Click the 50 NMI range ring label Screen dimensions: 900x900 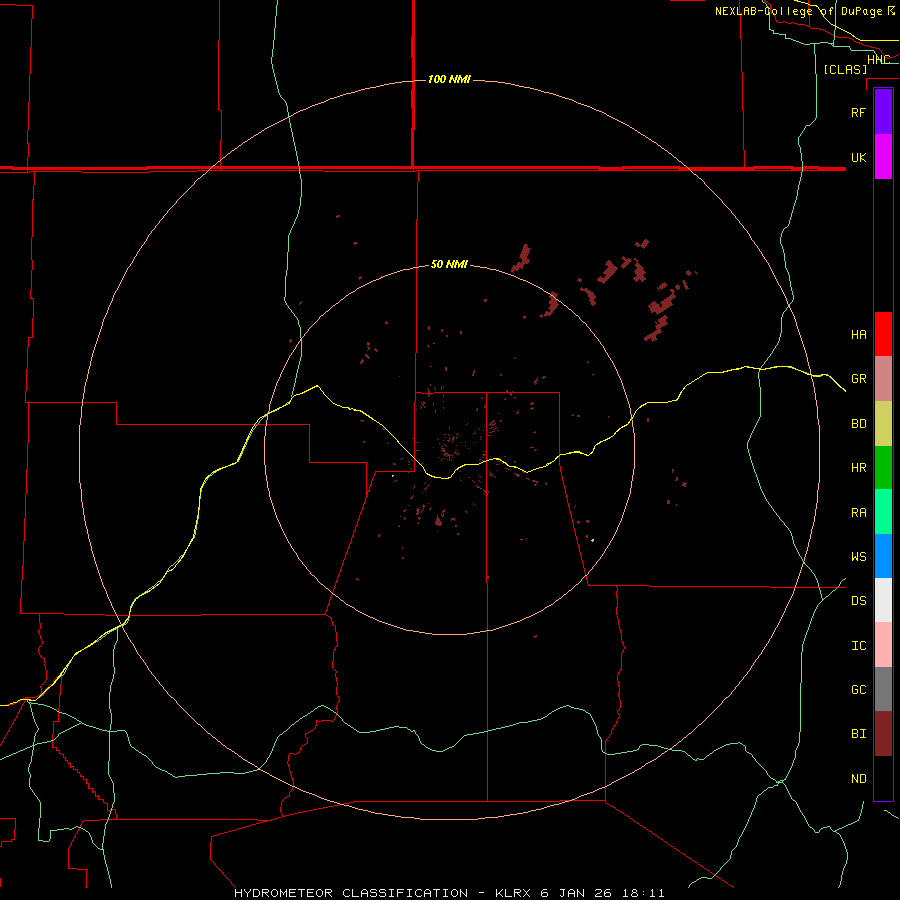449,264
